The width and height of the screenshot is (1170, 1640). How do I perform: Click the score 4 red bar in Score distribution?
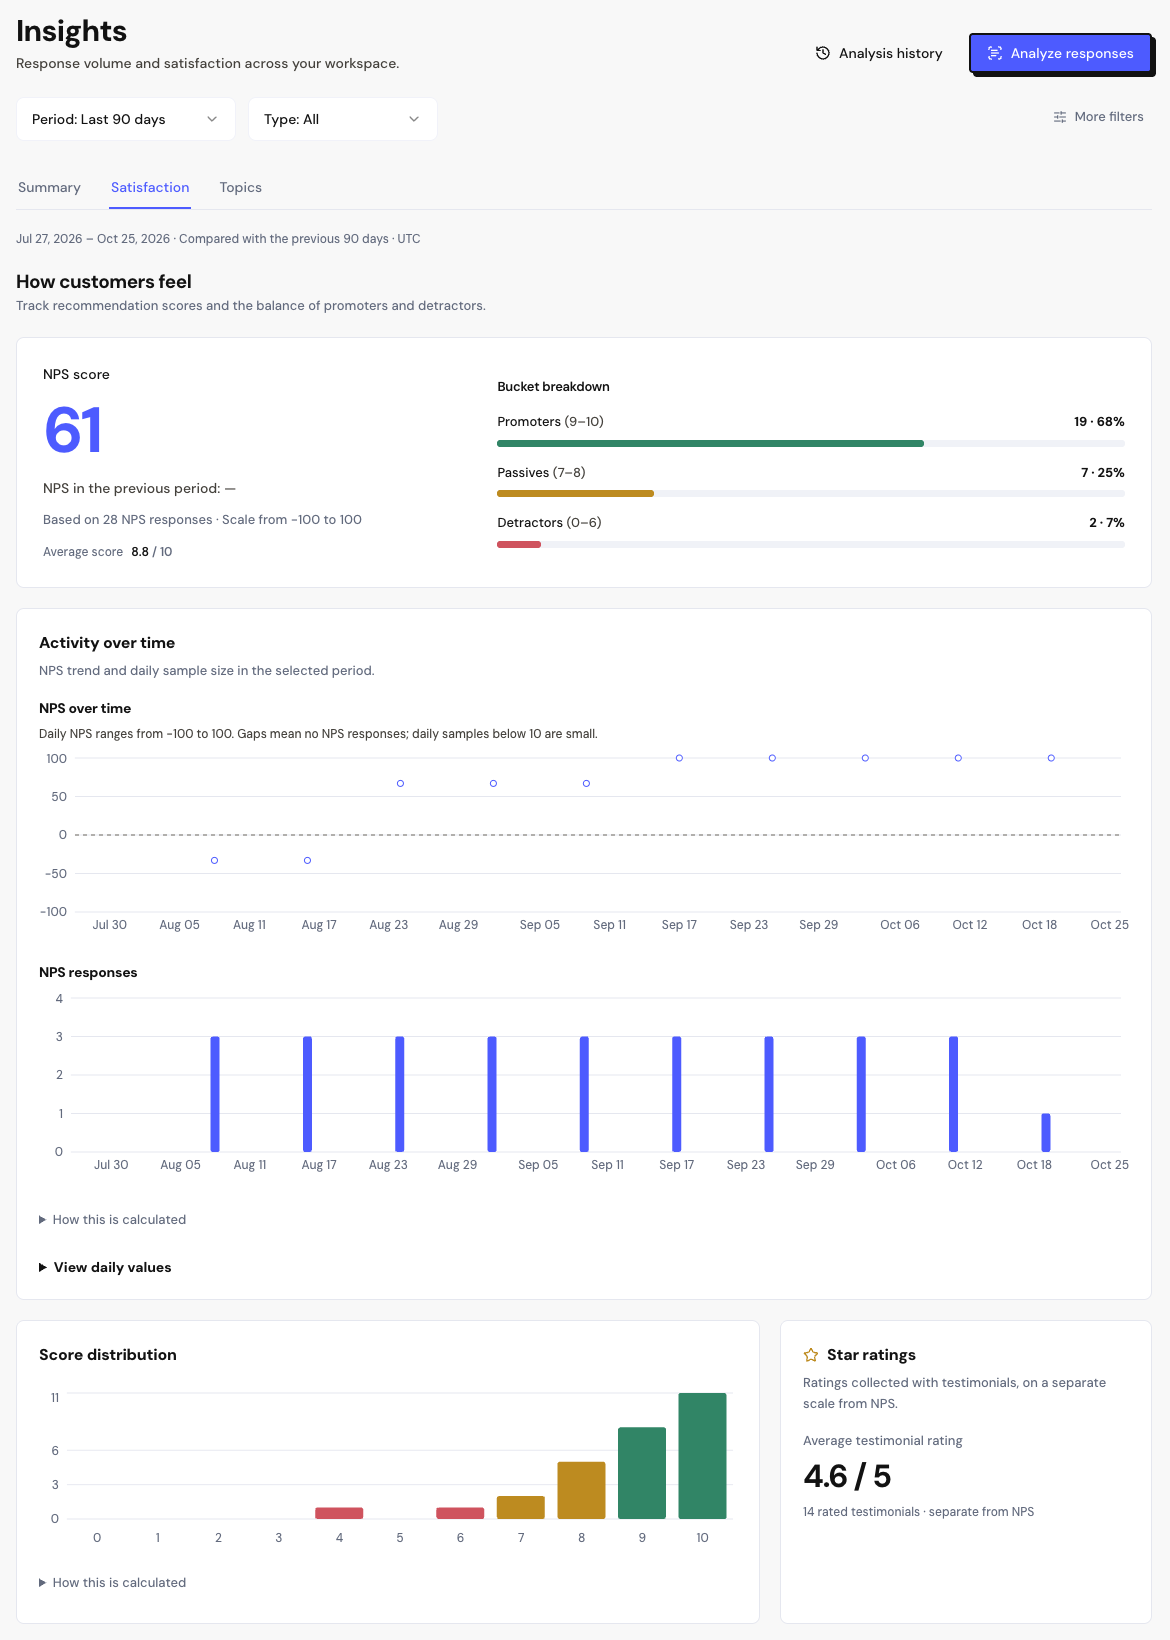[x=339, y=1513]
